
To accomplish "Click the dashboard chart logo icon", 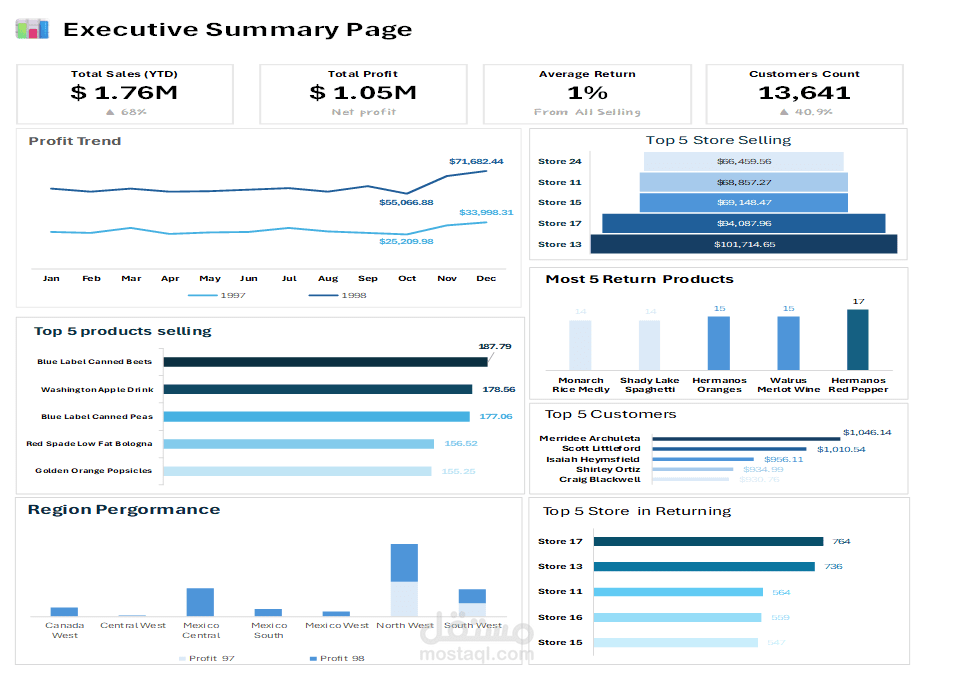I will tap(32, 29).
